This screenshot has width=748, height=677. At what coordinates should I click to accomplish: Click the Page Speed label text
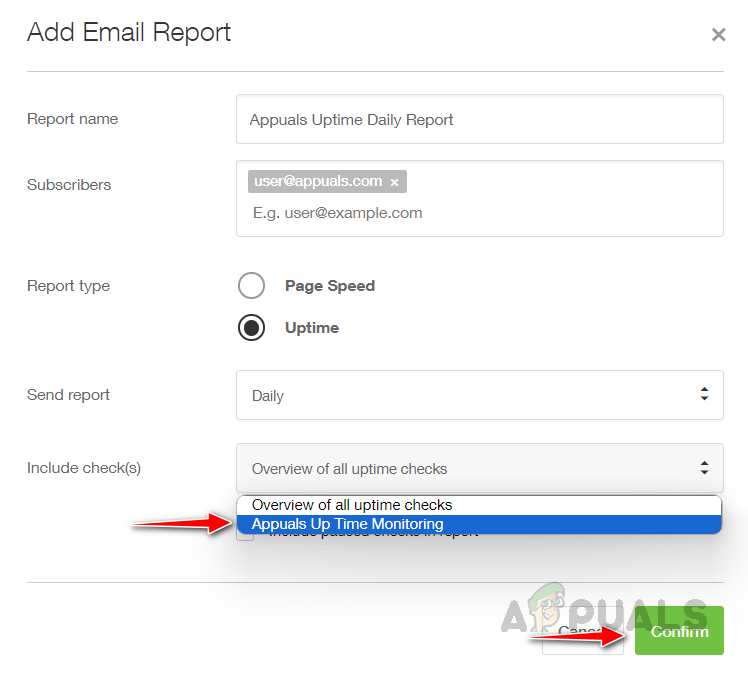click(330, 286)
